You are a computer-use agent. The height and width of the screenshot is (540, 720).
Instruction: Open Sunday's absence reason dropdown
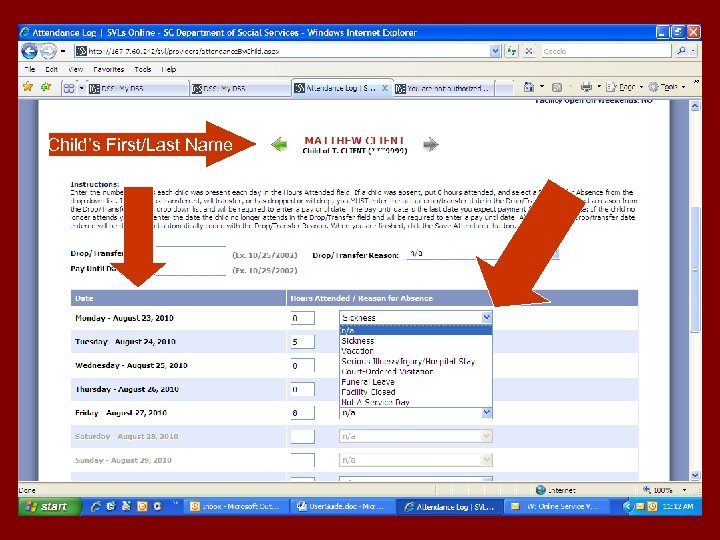pyautogui.click(x=486, y=460)
